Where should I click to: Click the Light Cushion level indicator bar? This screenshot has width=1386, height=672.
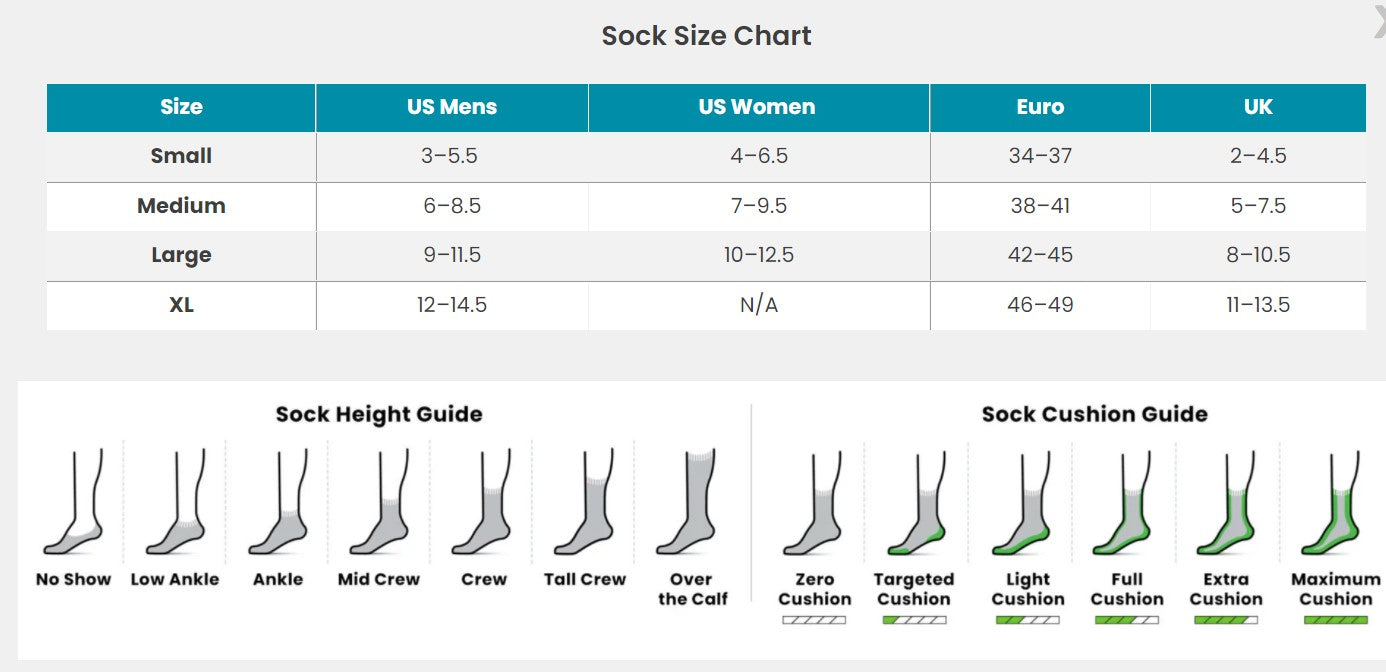click(x=1028, y=620)
